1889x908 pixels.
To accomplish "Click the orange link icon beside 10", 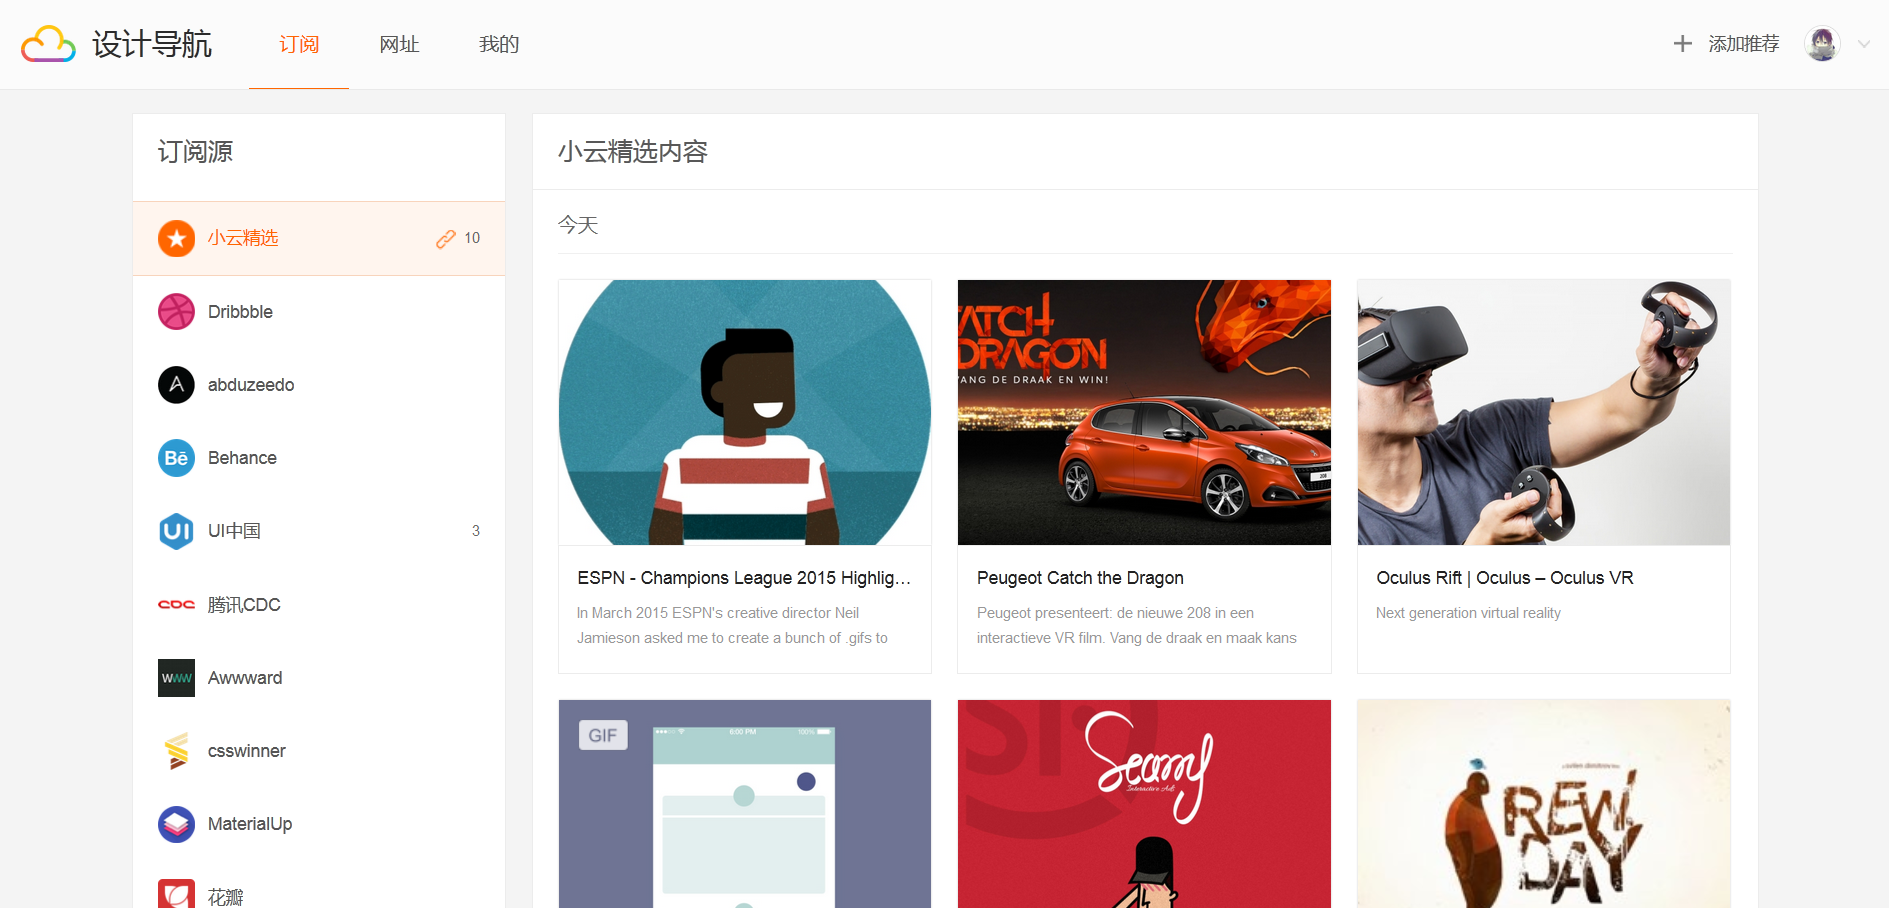I will [x=446, y=239].
